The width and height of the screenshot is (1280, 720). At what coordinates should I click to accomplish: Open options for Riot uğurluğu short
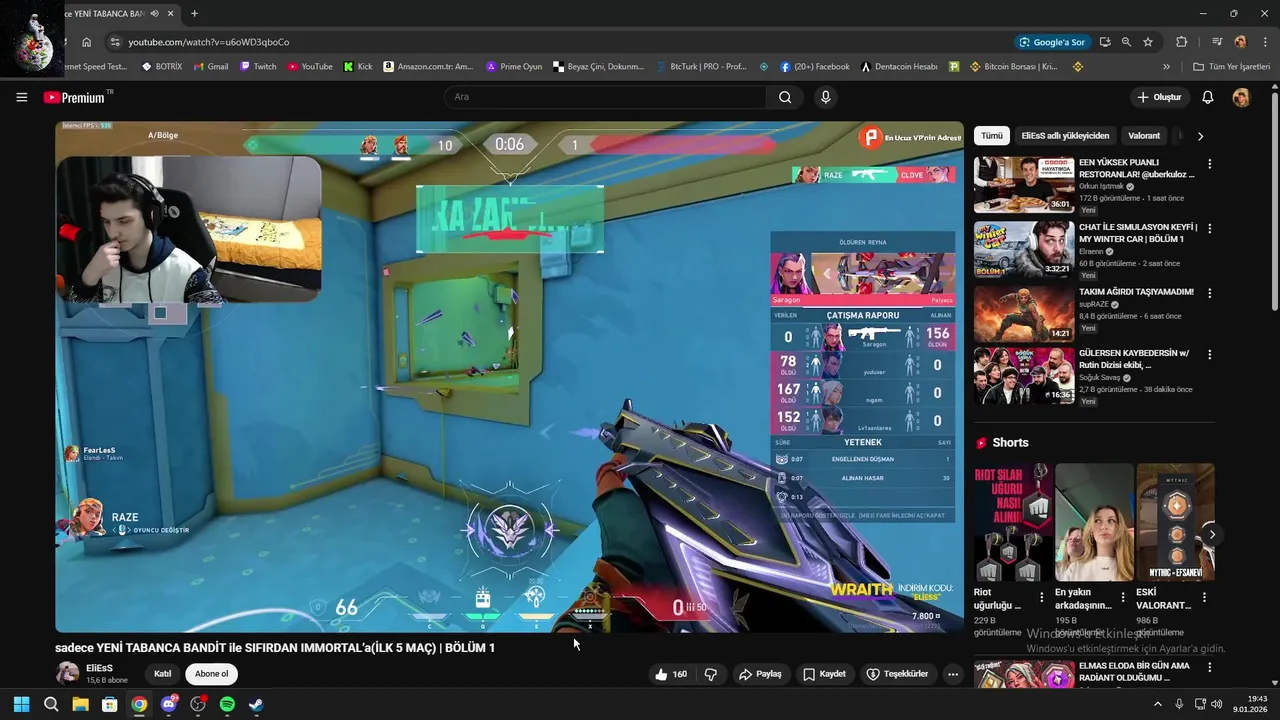[1041, 597]
